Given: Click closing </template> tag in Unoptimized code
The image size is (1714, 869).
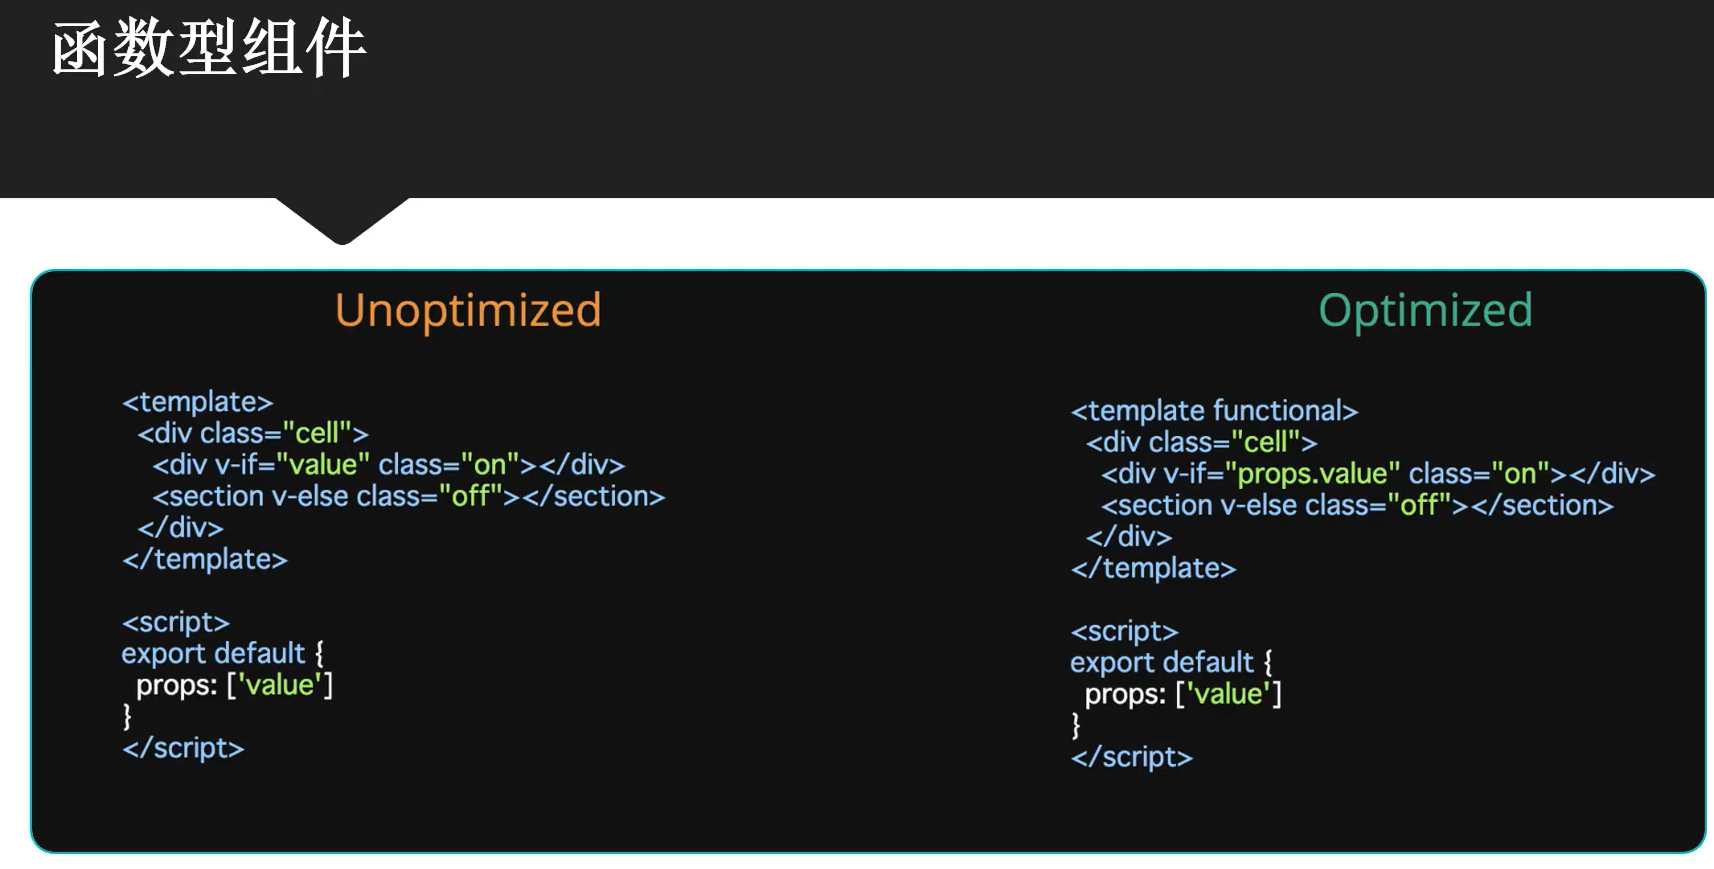Looking at the screenshot, I should coord(204,559).
